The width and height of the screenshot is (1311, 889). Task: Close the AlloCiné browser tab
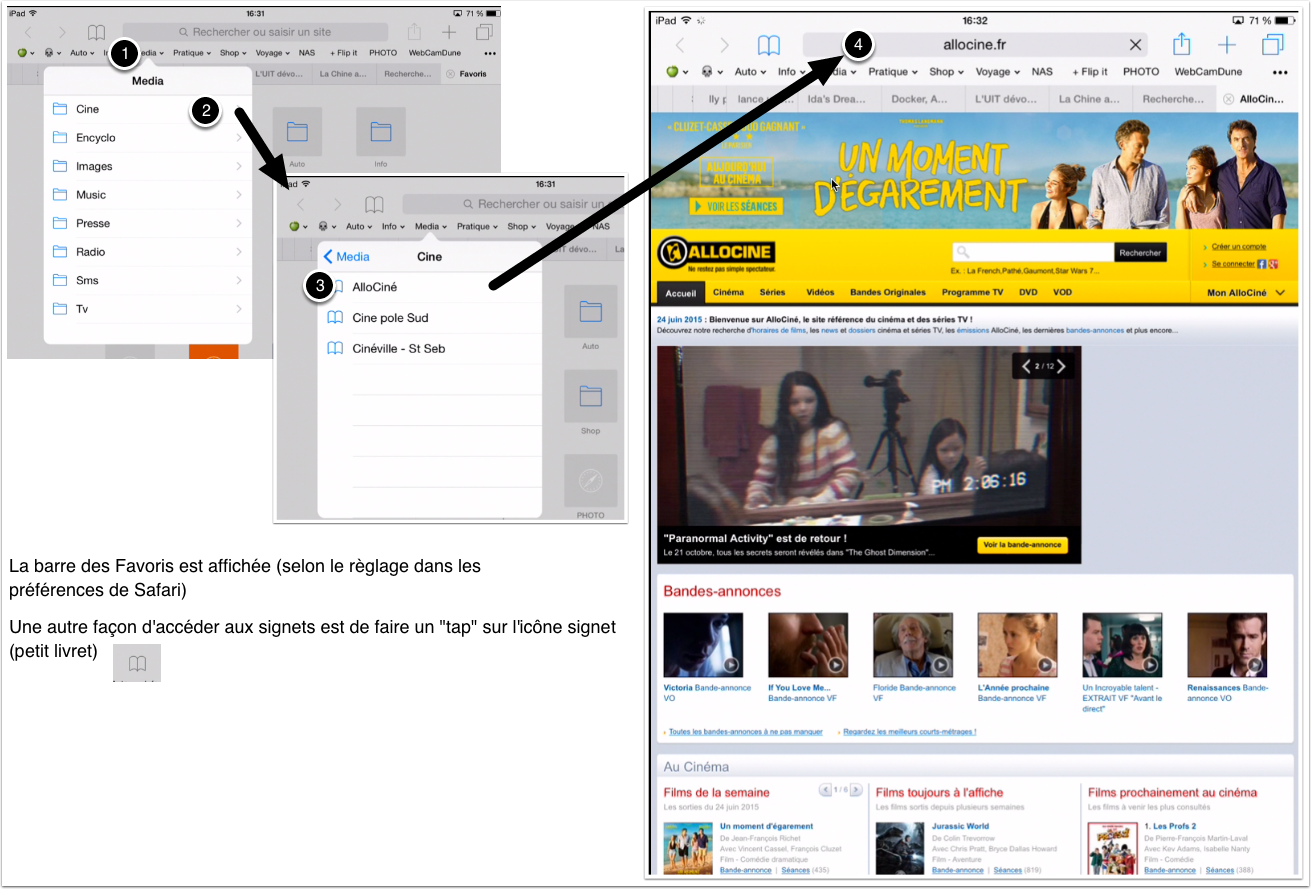point(1228,99)
